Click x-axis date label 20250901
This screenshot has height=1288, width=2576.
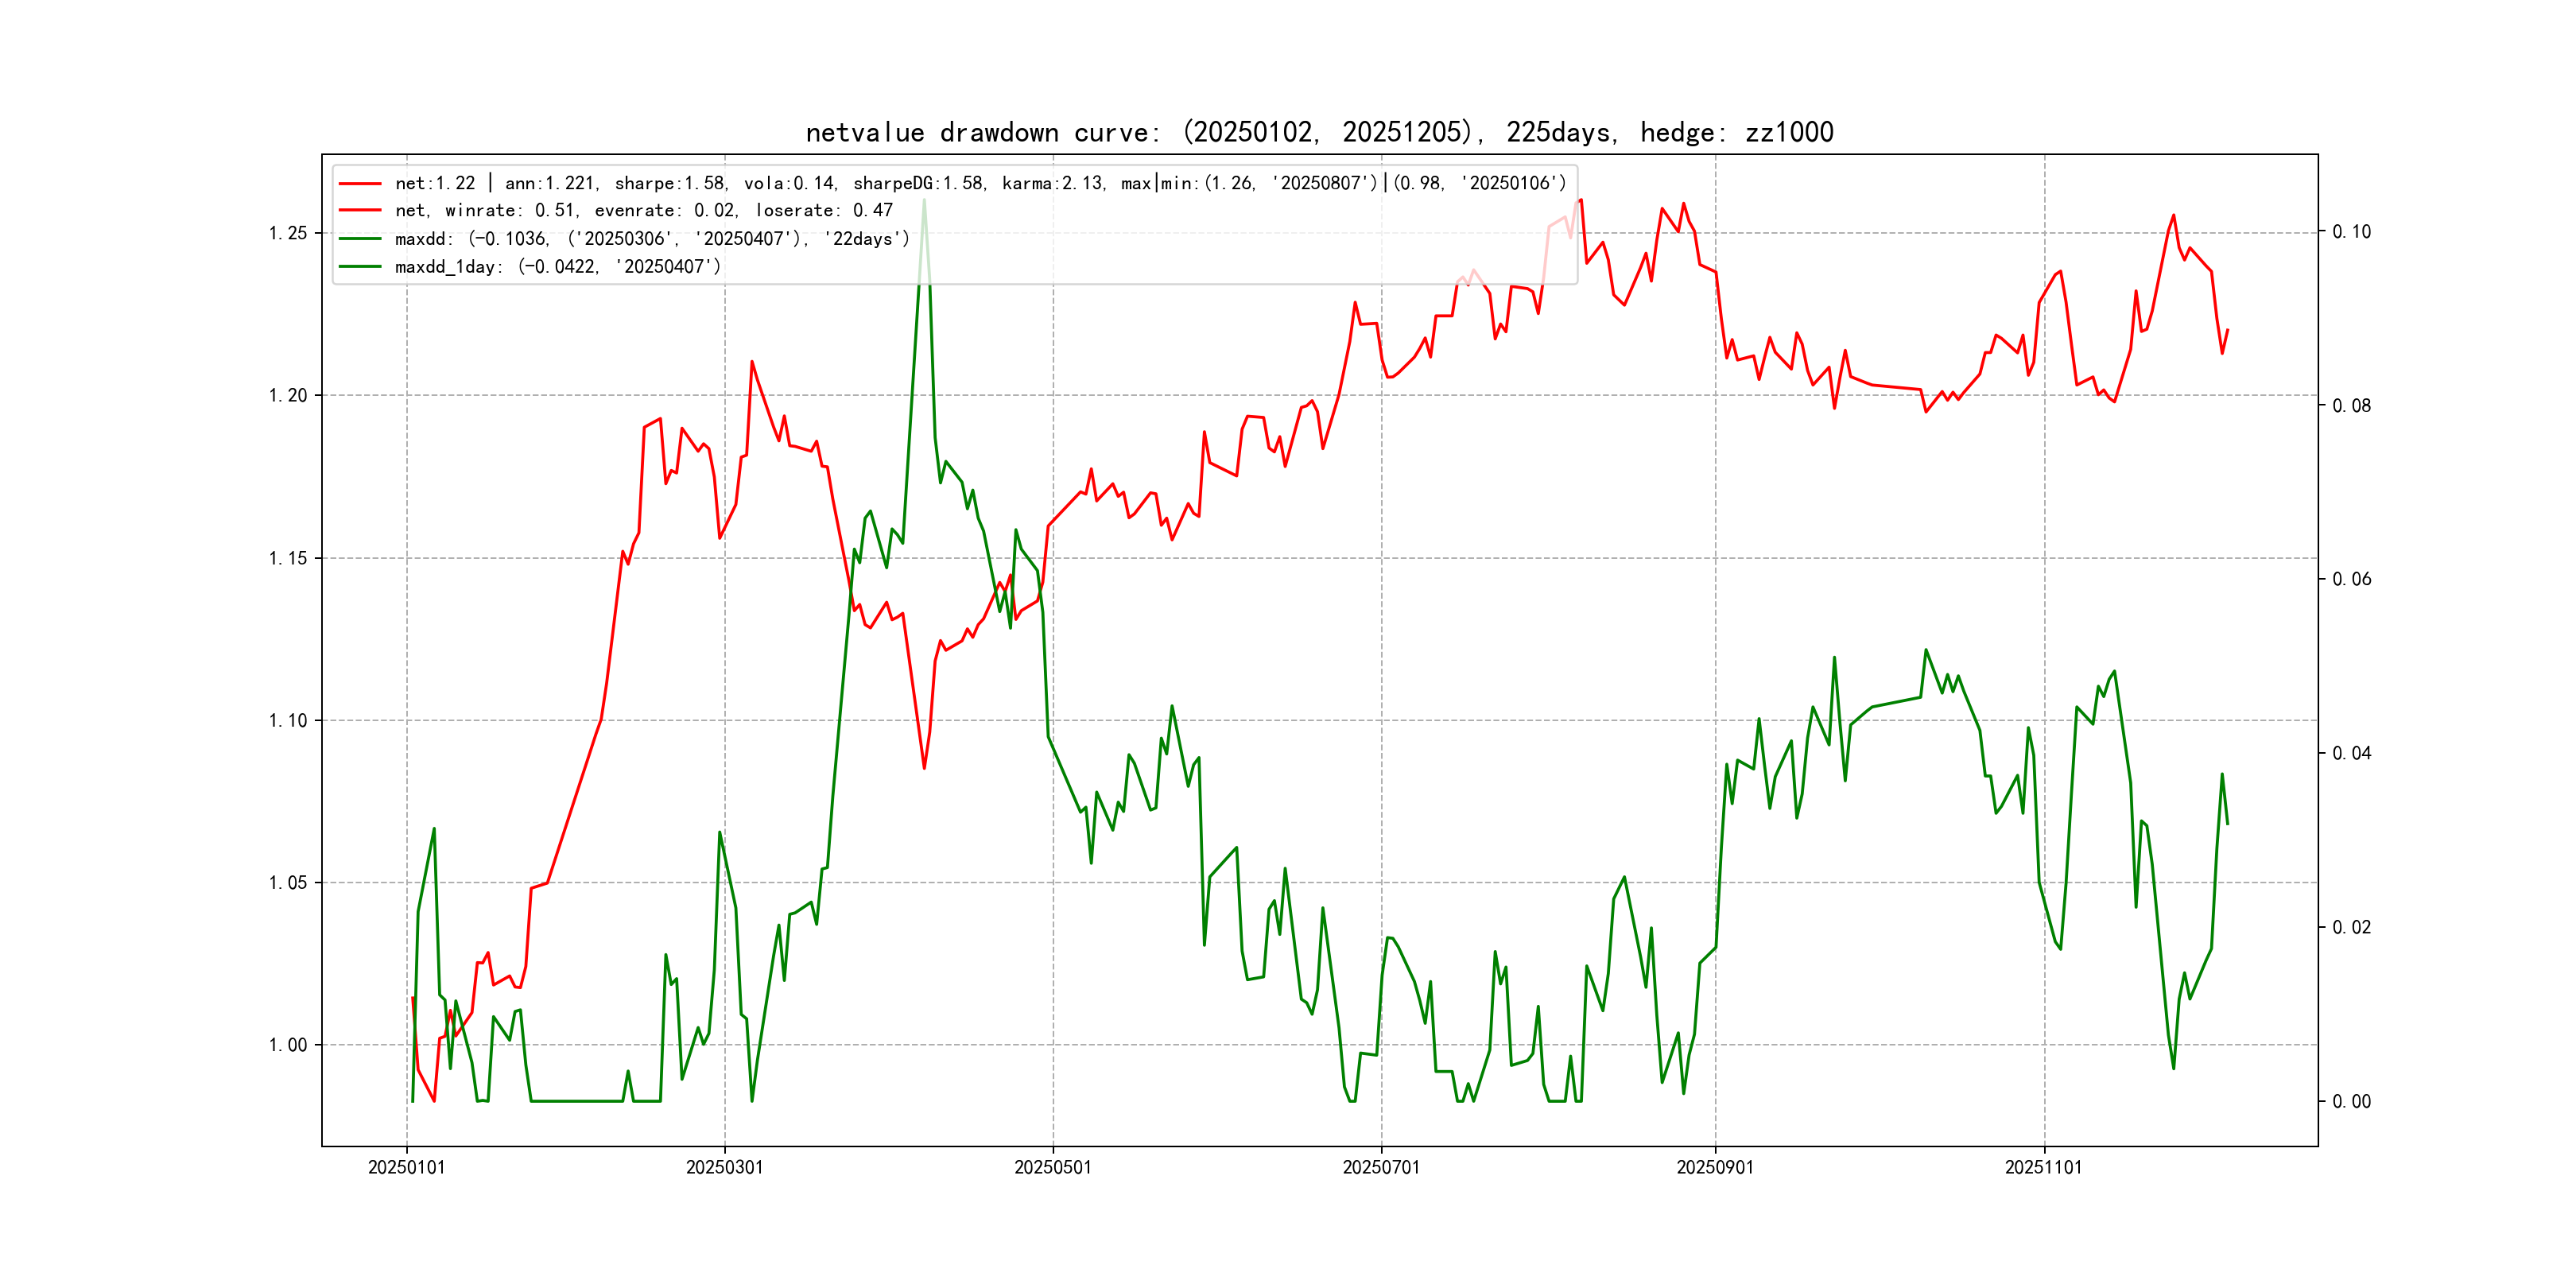1714,1167
